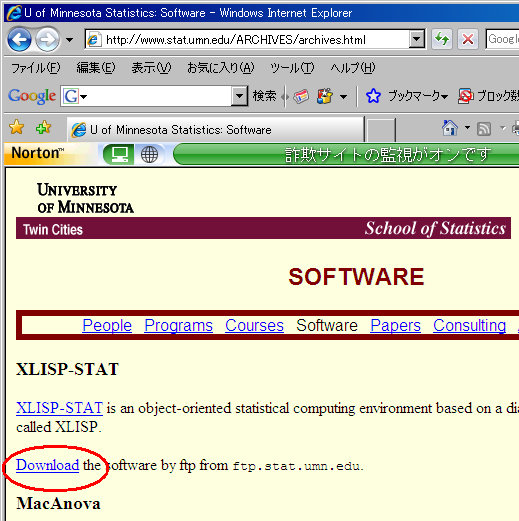The width and height of the screenshot is (519, 521).
Task: Follow the XLISP-STAT hyperlink
Action: click(x=59, y=408)
